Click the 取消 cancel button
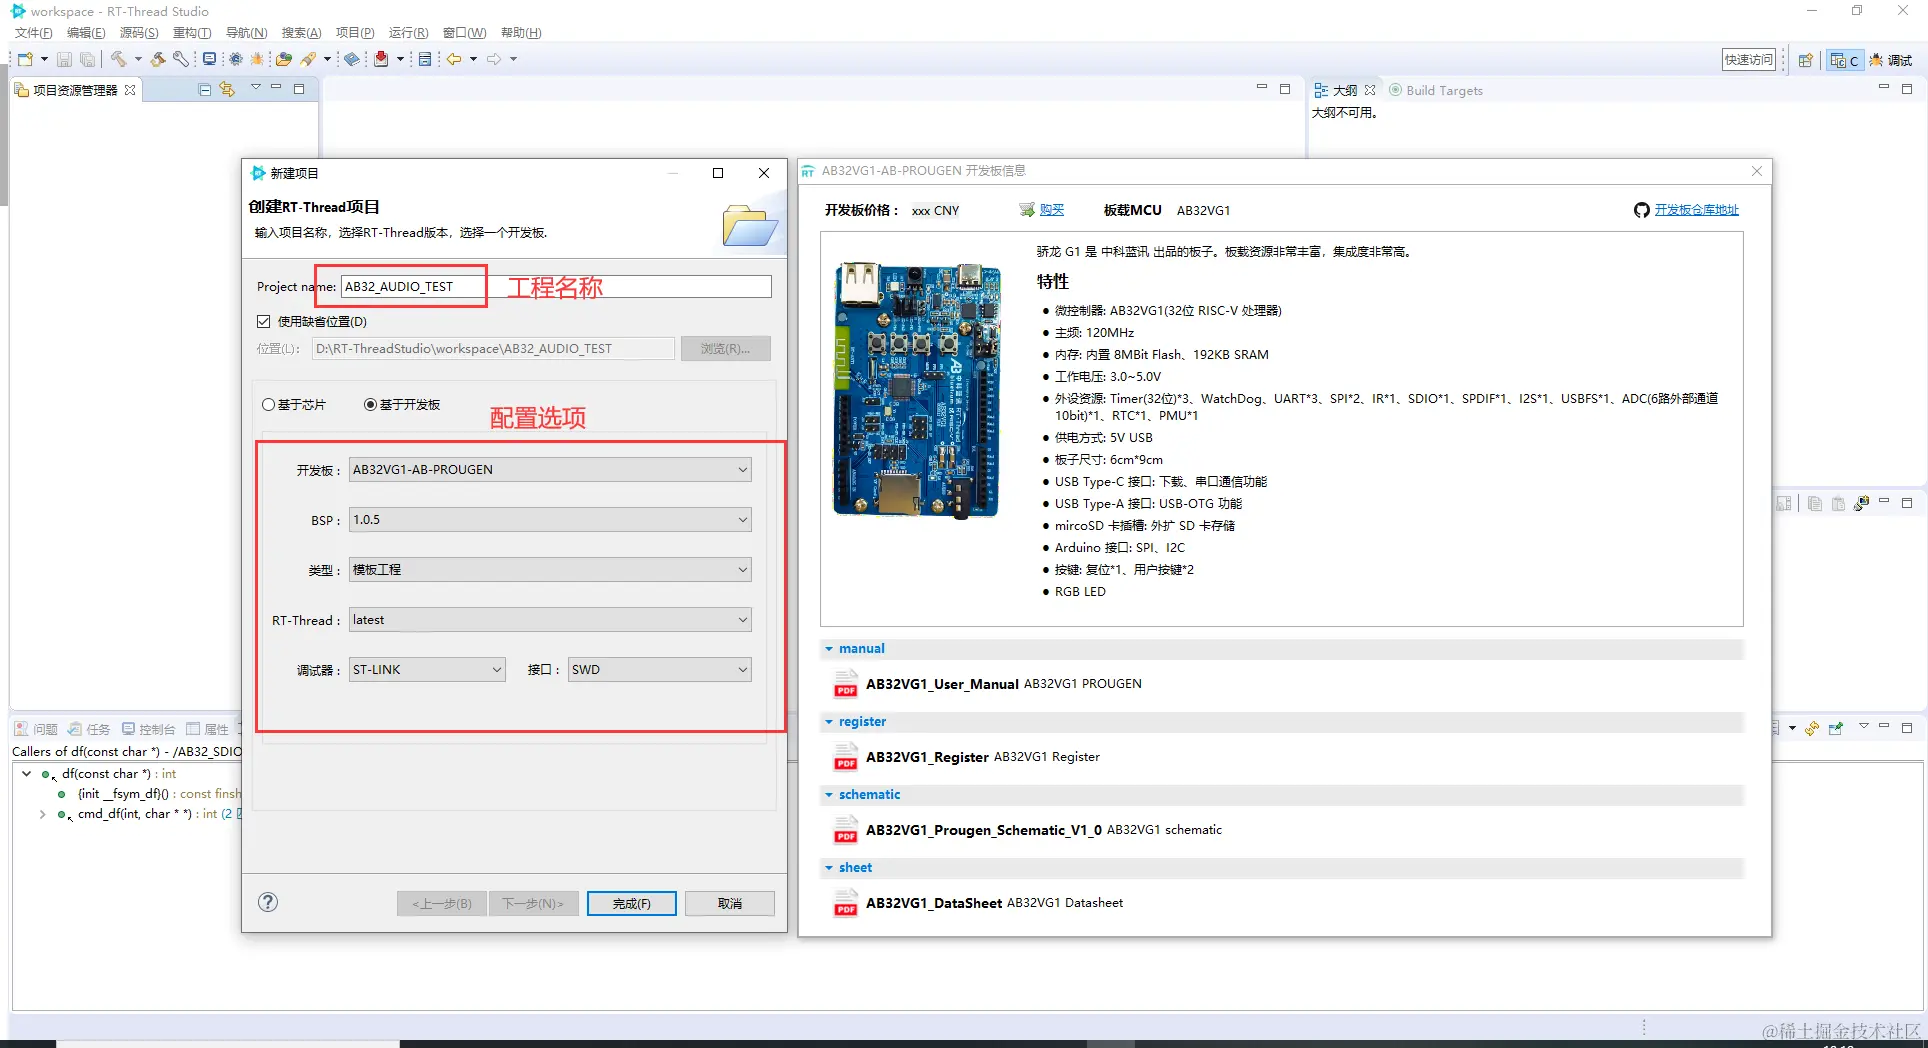This screenshot has width=1928, height=1048. point(730,903)
